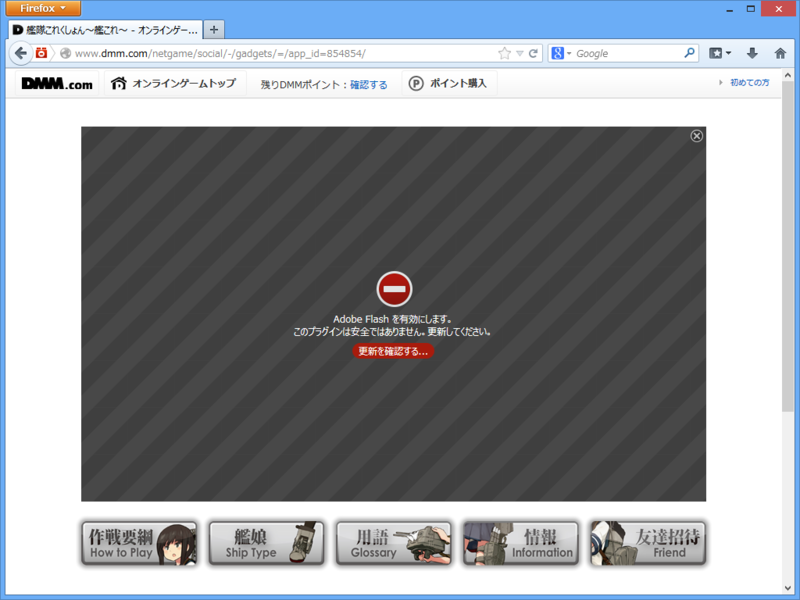Minimize the Firefox window
800x600 pixels.
(x=730, y=9)
